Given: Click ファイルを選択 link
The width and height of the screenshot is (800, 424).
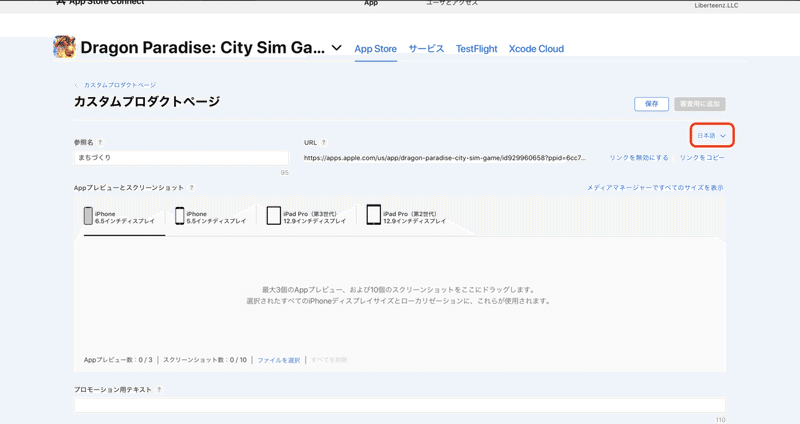Looking at the screenshot, I should pyautogui.click(x=279, y=360).
